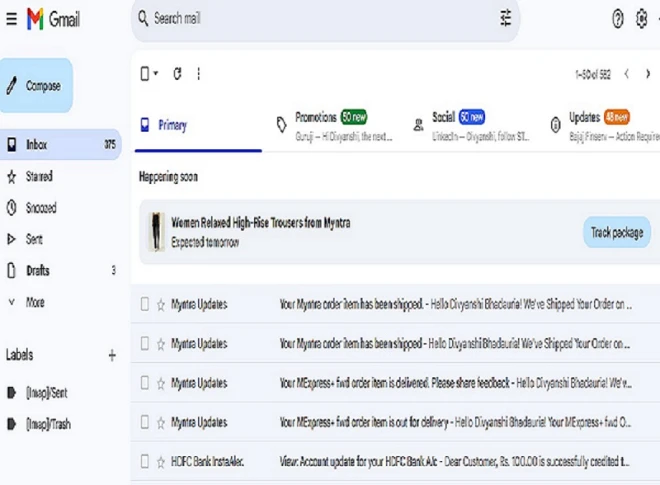Star the MExpress out for delivery email

161,422
